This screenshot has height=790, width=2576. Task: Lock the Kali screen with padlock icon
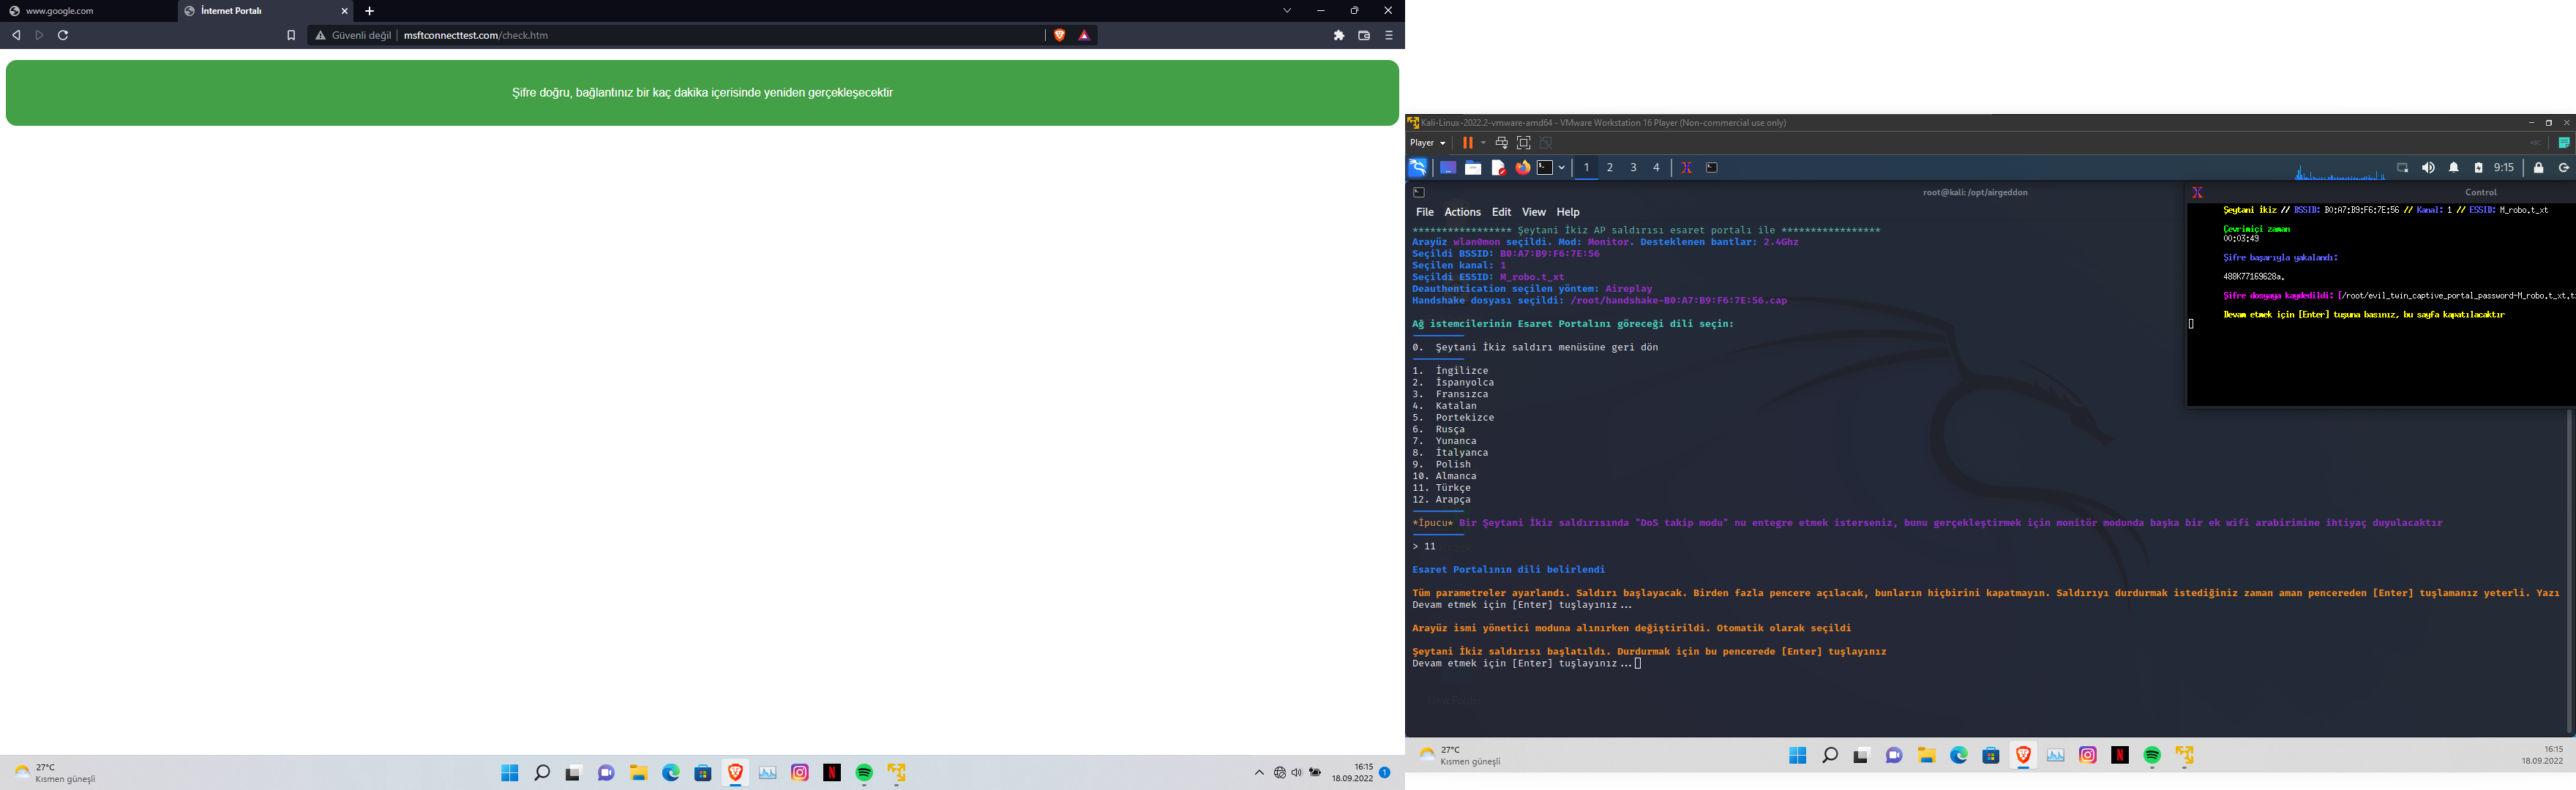2538,168
